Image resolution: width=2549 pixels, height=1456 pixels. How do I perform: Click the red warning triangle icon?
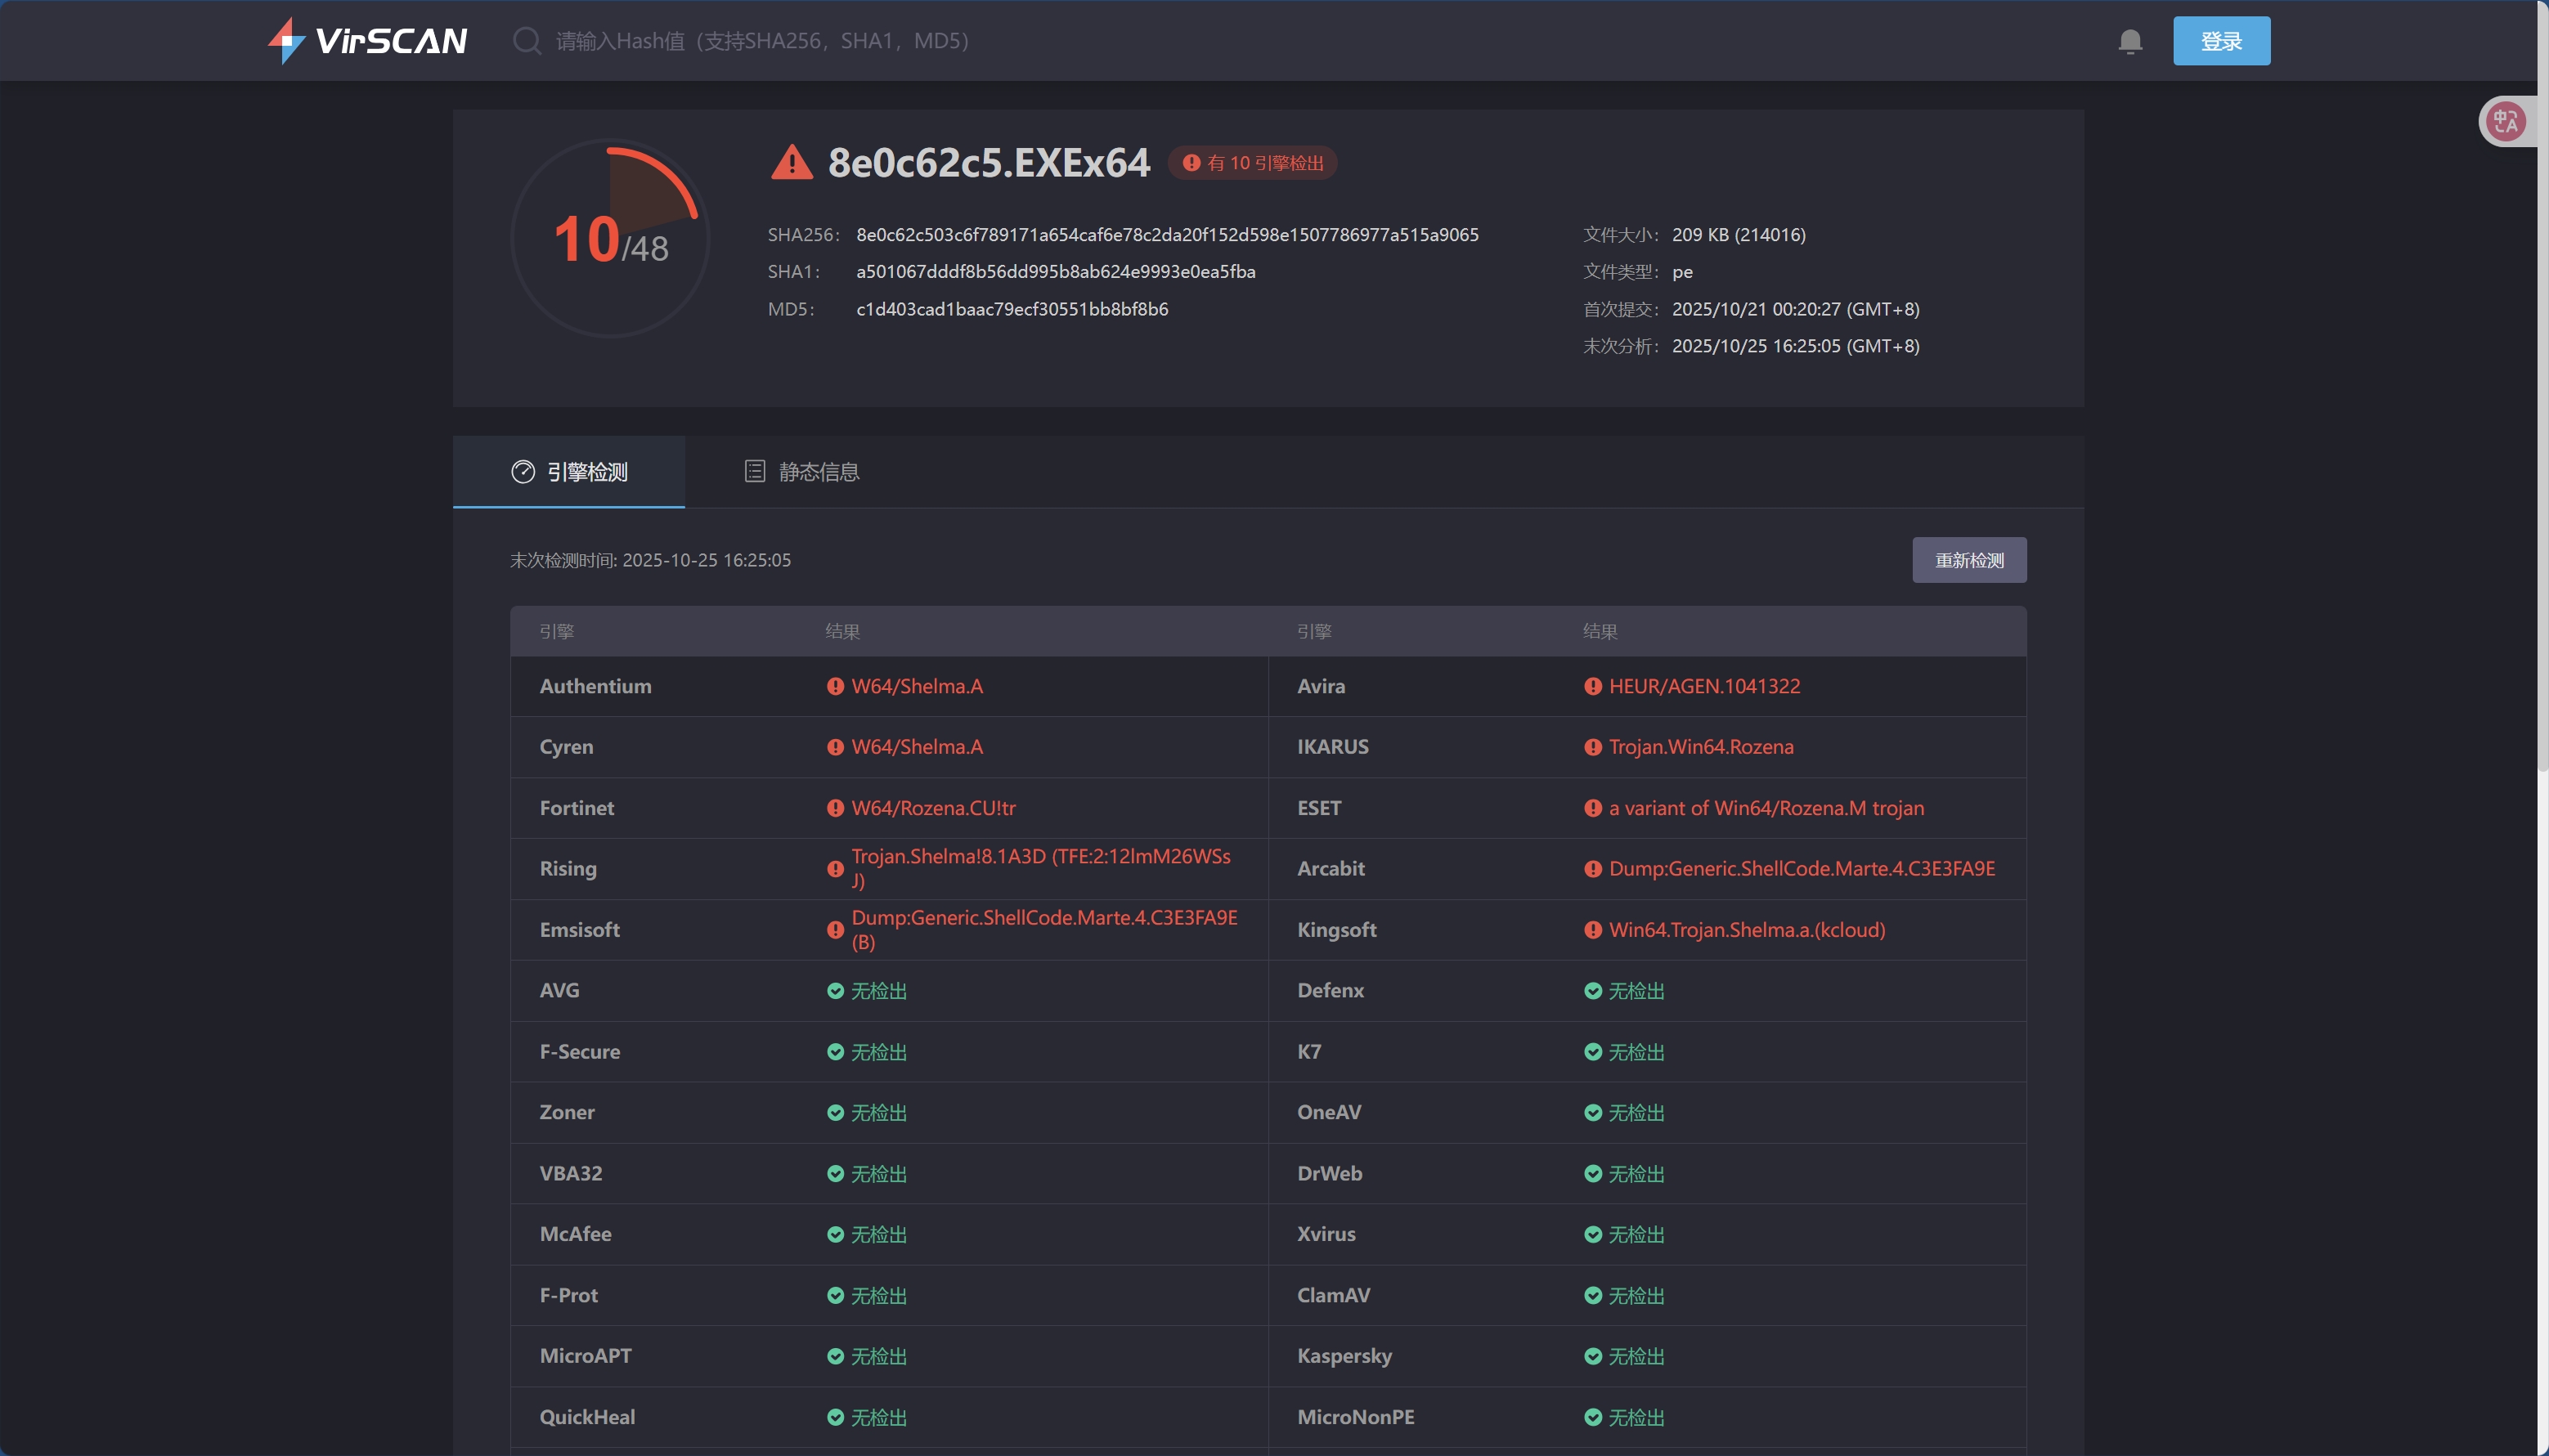tap(791, 163)
